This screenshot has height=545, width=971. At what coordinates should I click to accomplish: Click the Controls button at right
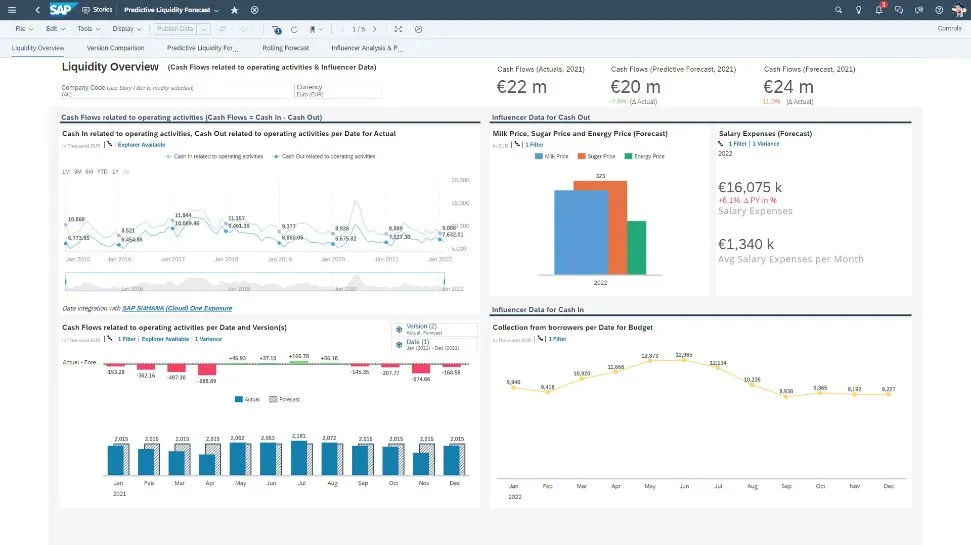tap(949, 29)
